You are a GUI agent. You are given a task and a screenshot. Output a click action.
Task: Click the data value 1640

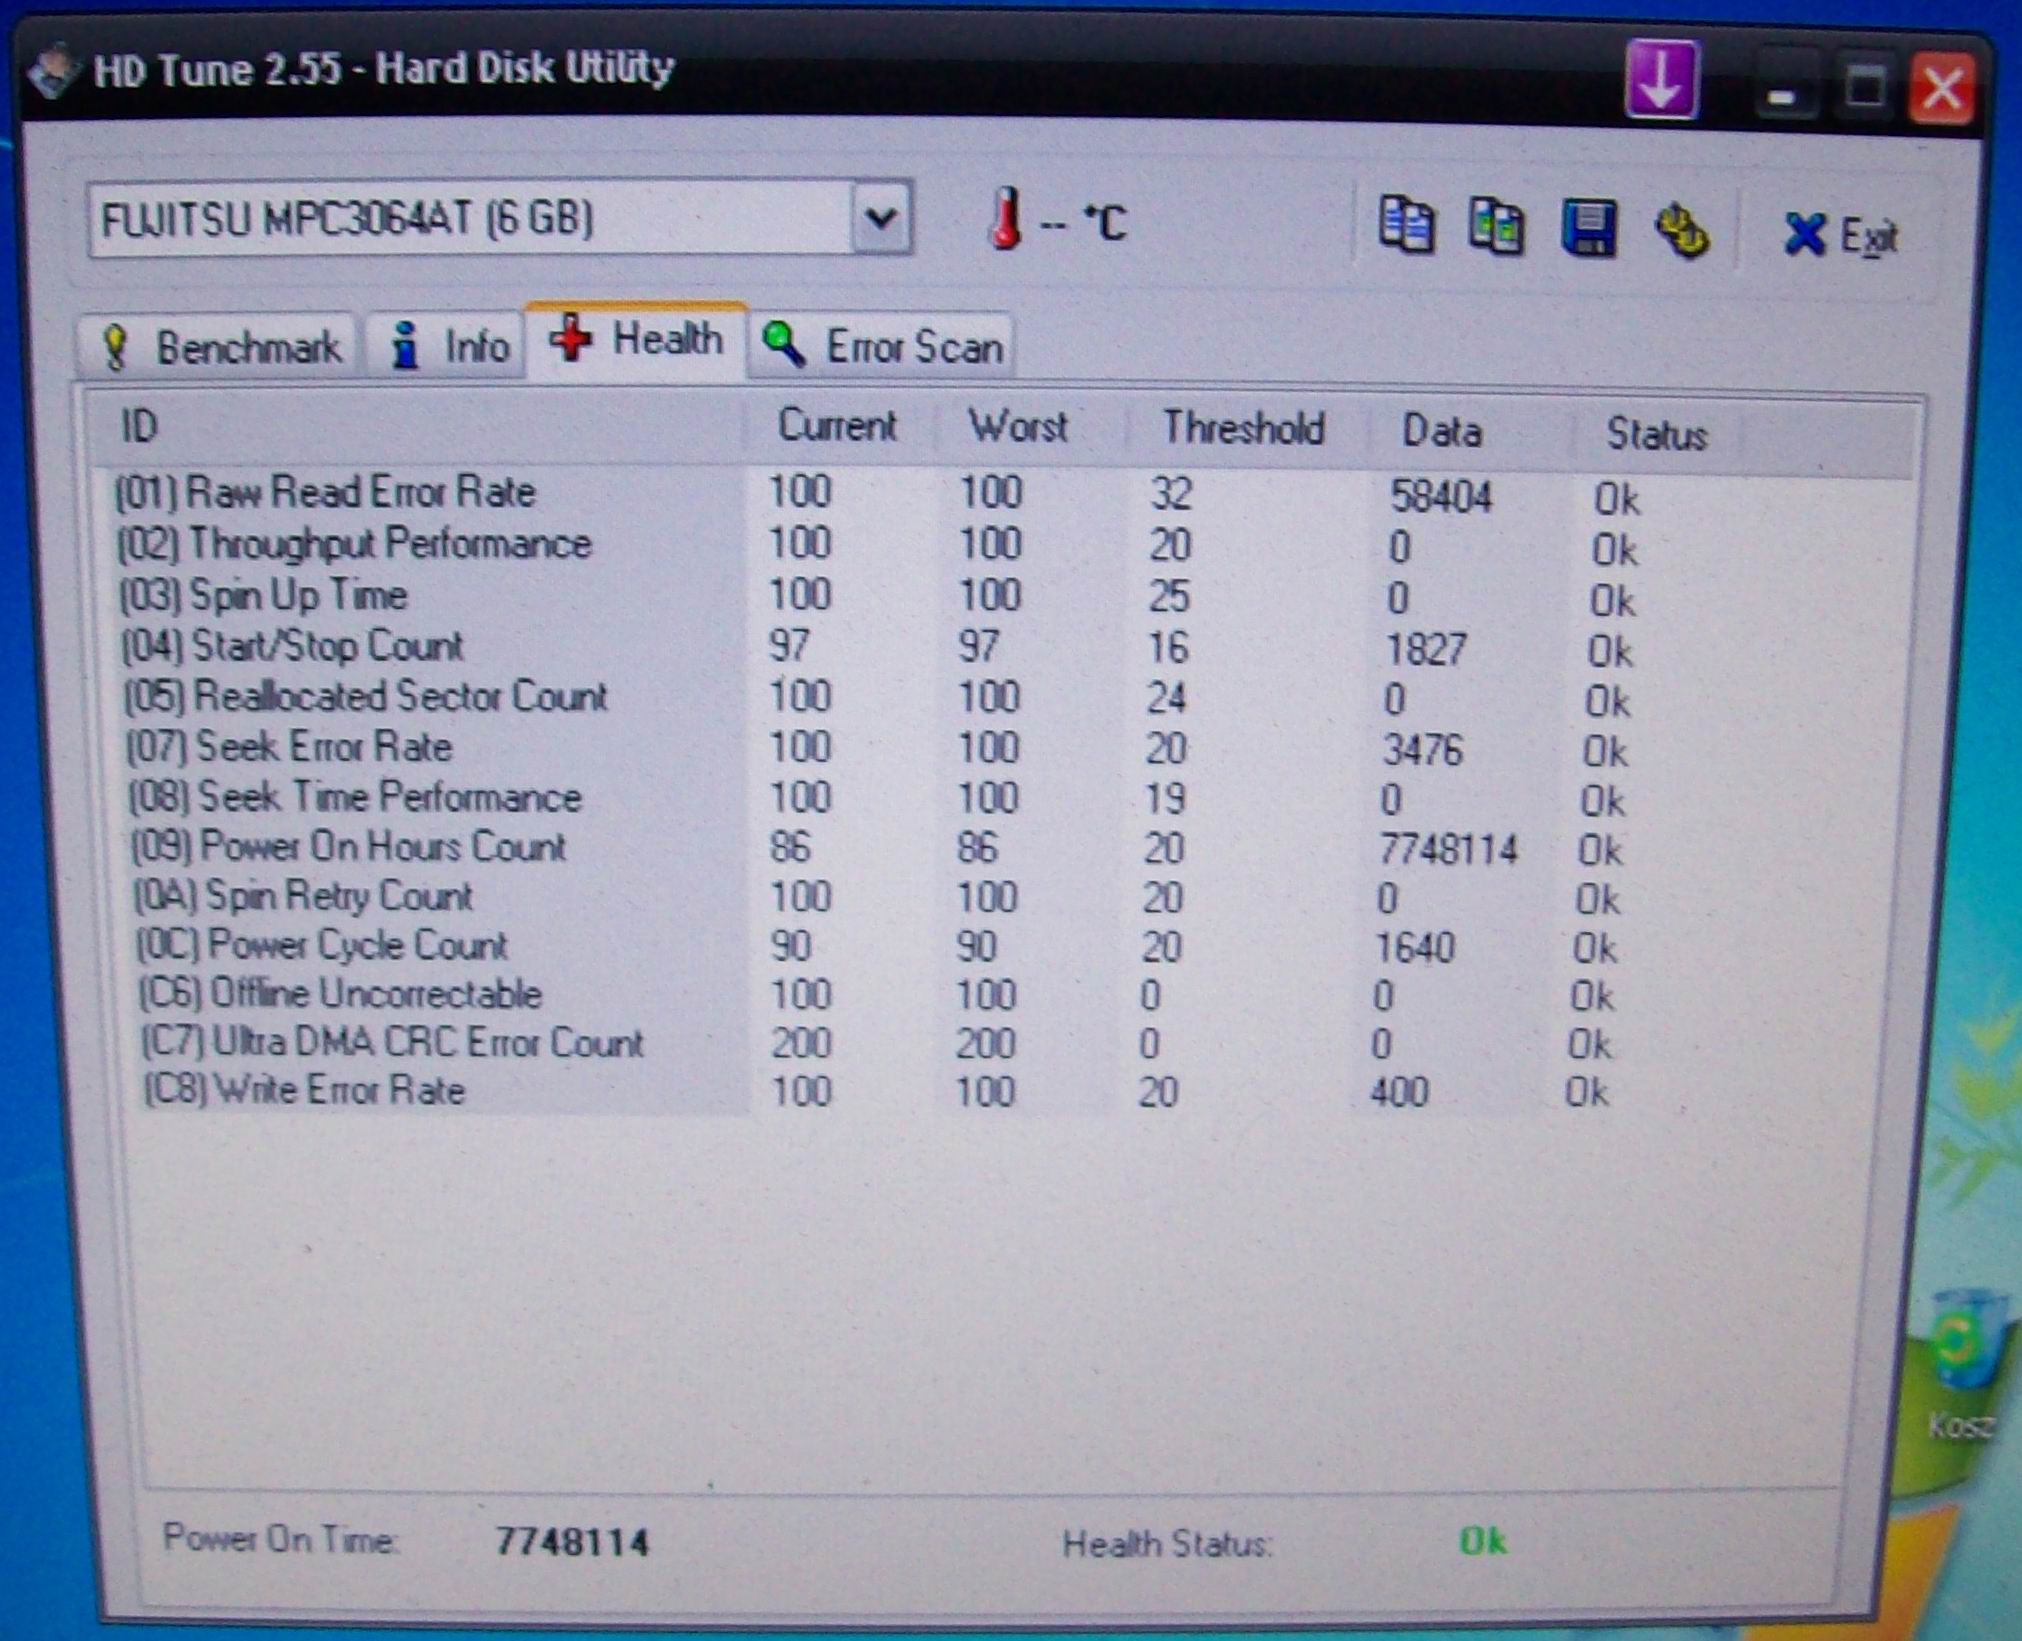coord(1415,947)
